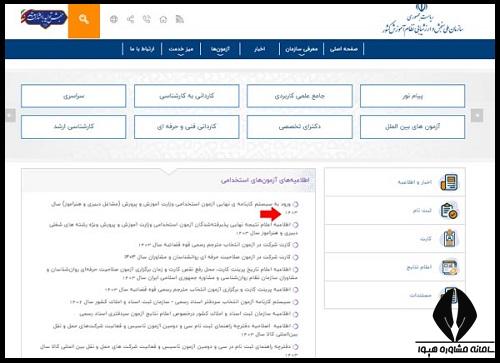500x363 pixels.
Task: Click the registration clipboard checkmark icon
Action: (x=449, y=210)
